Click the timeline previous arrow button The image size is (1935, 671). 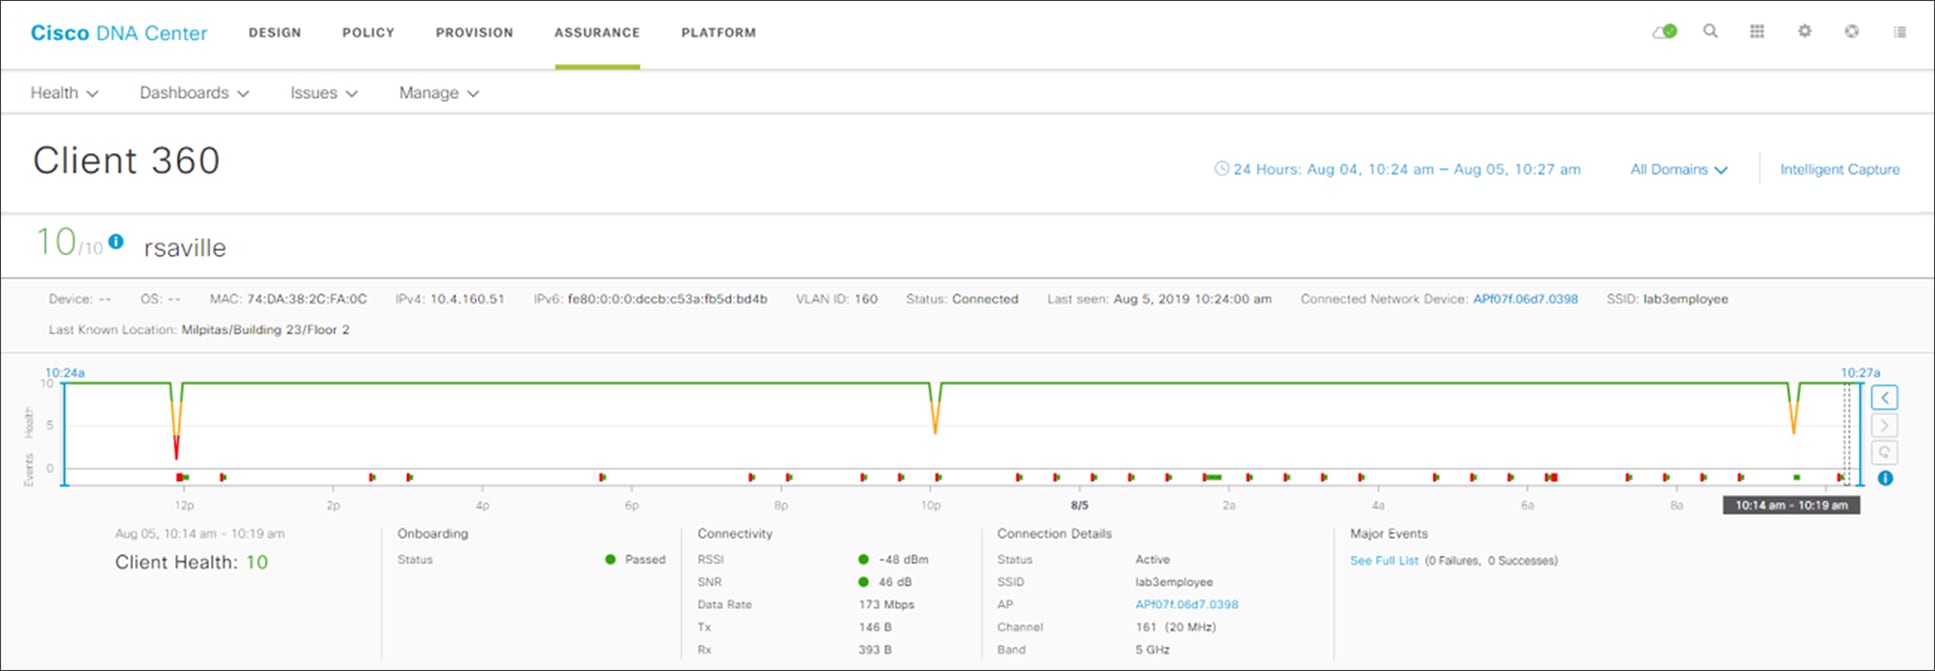point(1885,398)
